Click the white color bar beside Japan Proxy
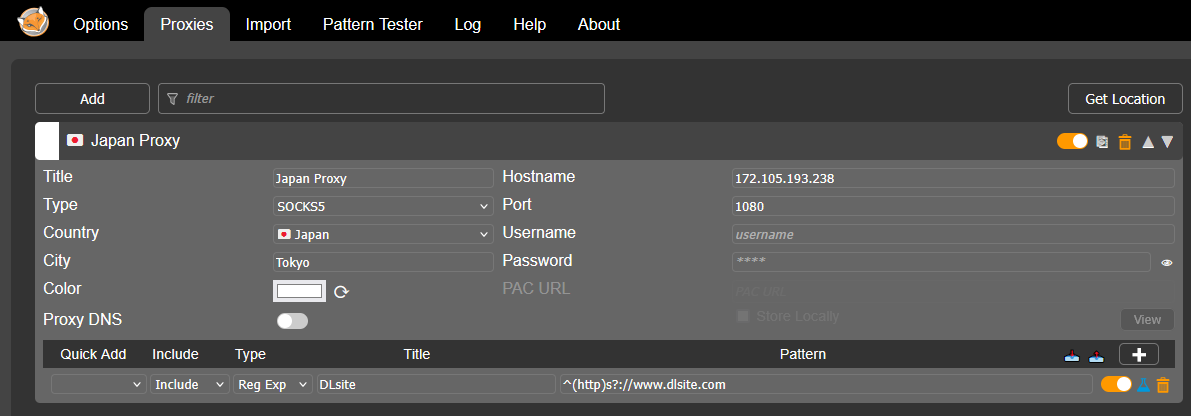 47,141
